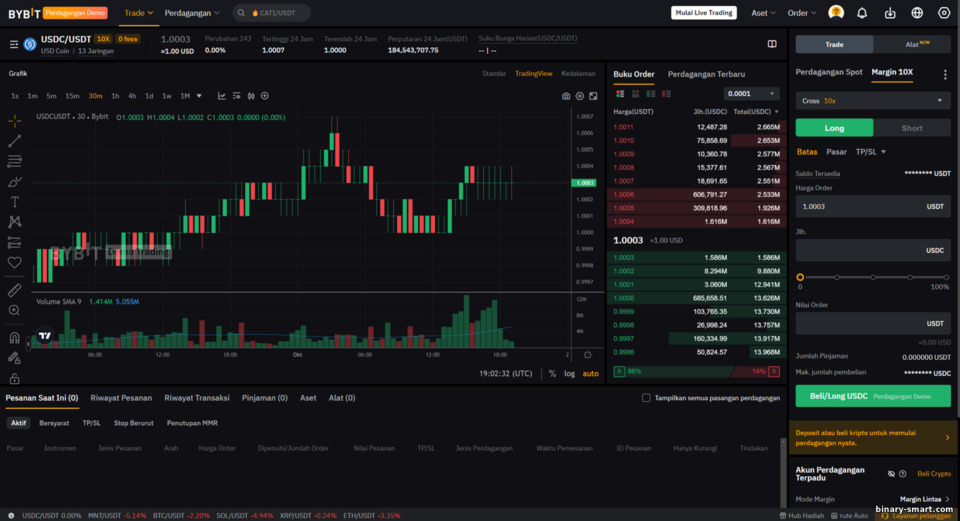Open the Cross 10x margin dropdown
Image resolution: width=960 pixels, height=521 pixels.
click(873, 100)
